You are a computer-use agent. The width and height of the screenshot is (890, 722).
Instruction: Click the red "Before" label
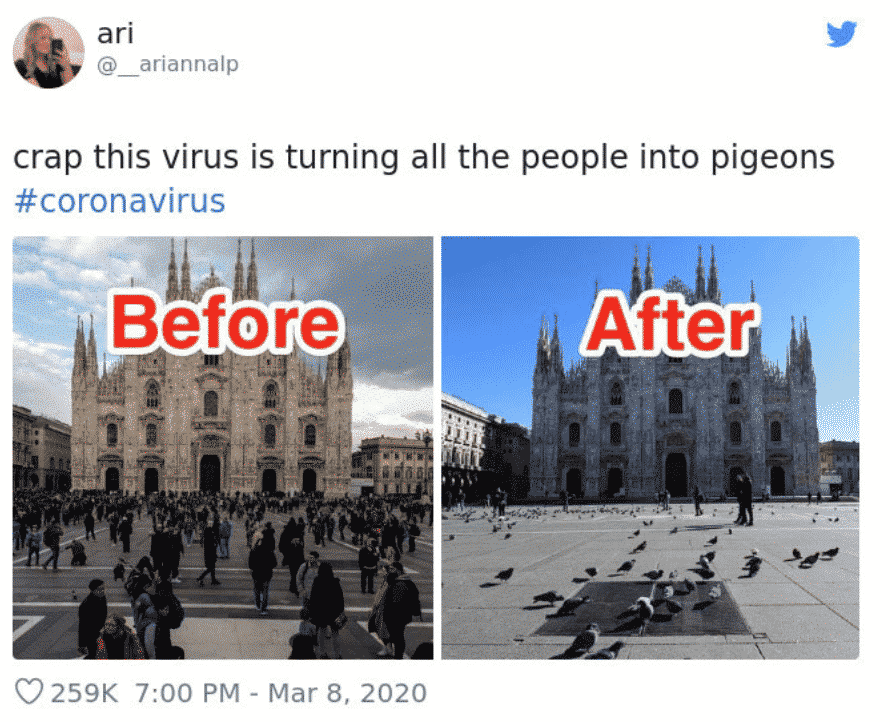(x=227, y=324)
